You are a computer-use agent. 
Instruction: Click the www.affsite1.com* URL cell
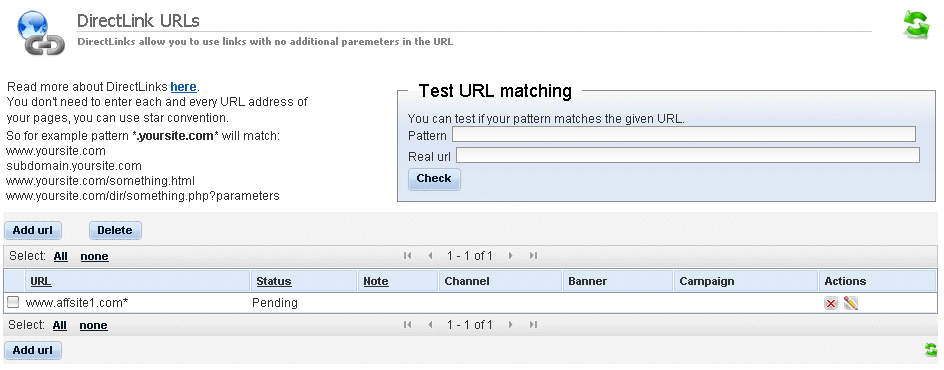pyautogui.click(x=77, y=303)
